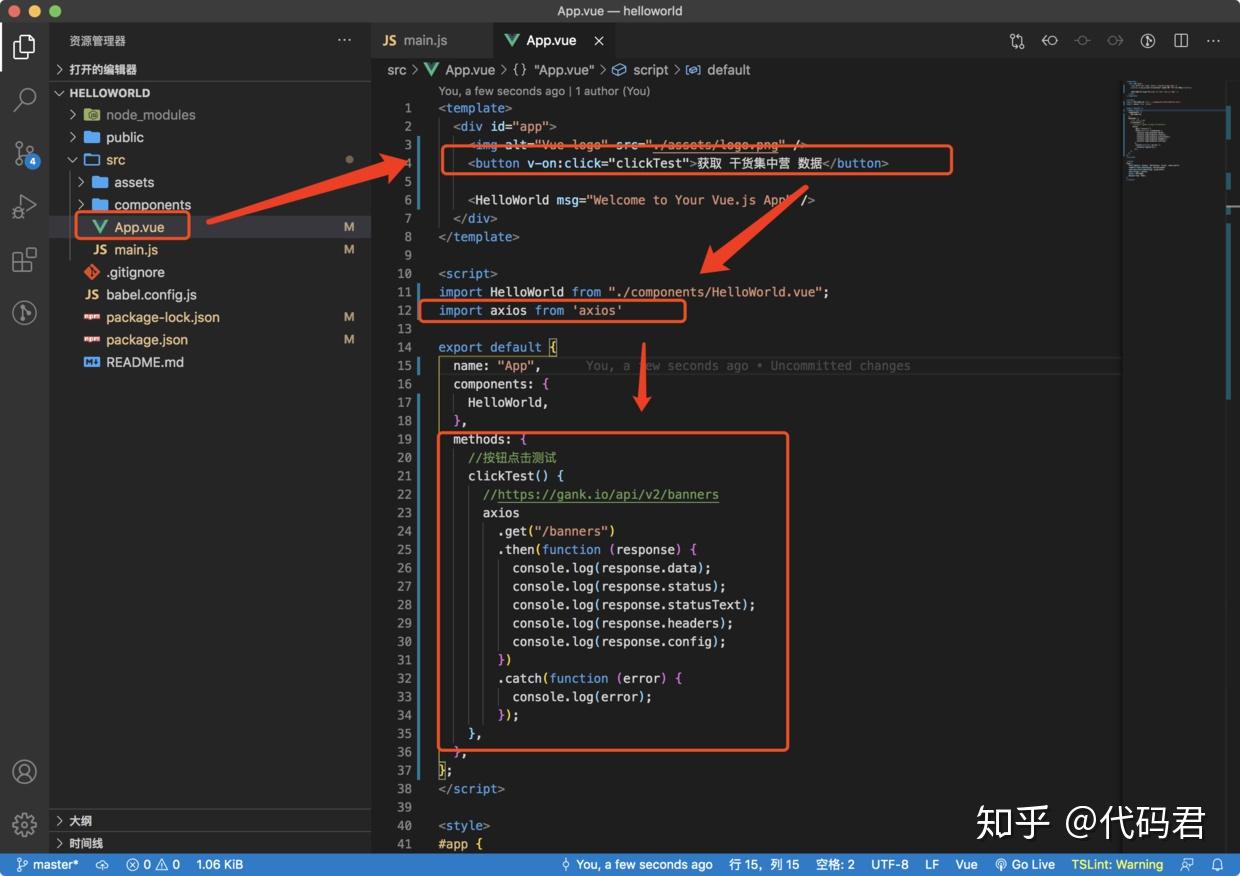Toggle GitLens file blame annotations icon
The width and height of the screenshot is (1240, 876).
(x=1148, y=41)
